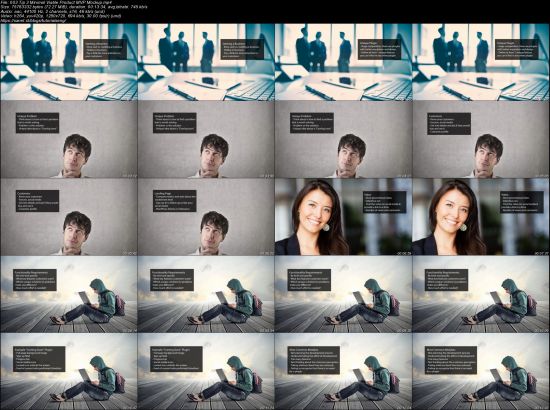This screenshot has width=550, height=410.
Task: Click the Video codec info line
Action: (61, 16)
